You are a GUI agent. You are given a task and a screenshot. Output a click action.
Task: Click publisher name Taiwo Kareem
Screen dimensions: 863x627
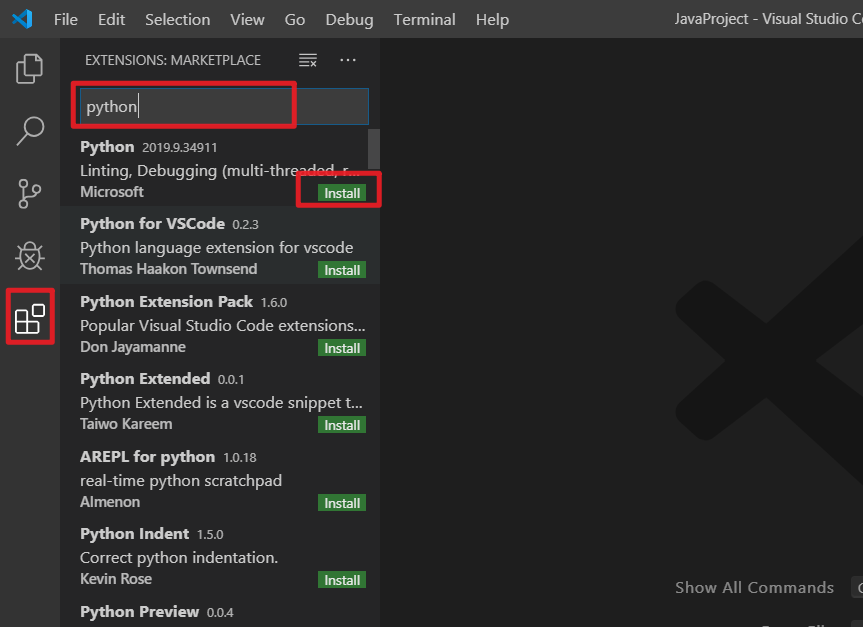point(126,424)
